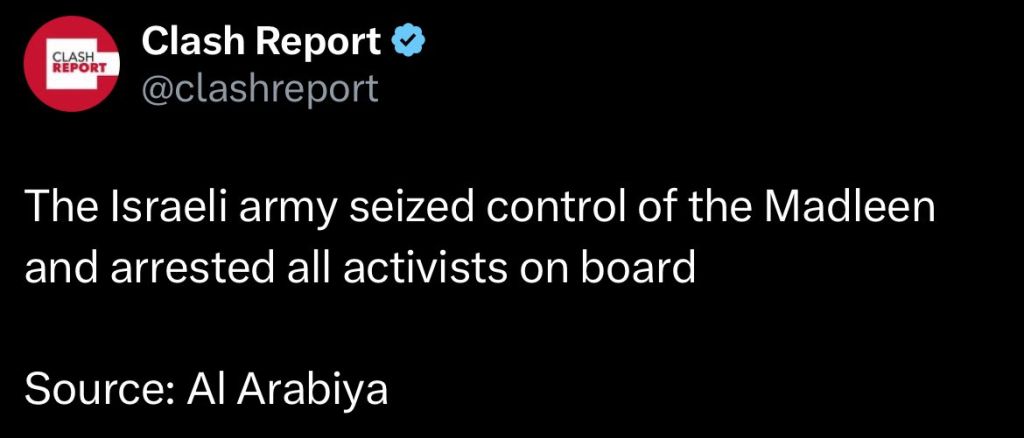Open the Clash Report profile avatar

(x=71, y=63)
